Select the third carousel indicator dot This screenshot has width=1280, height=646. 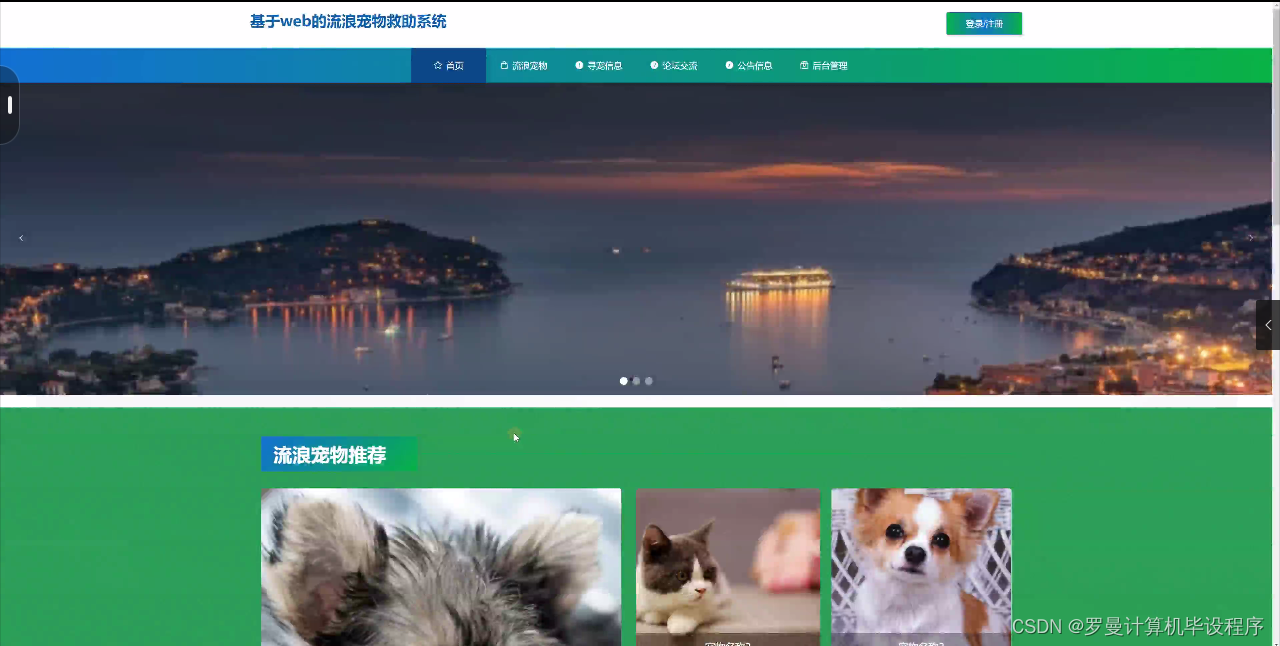click(648, 381)
